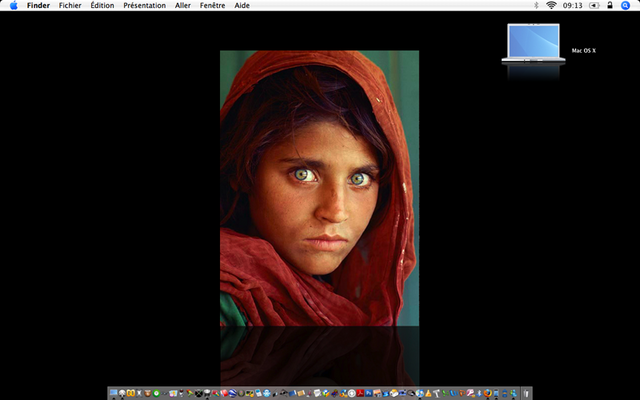The image size is (640, 400).
Task: Open the Trash in the Dock
Action: 526,393
